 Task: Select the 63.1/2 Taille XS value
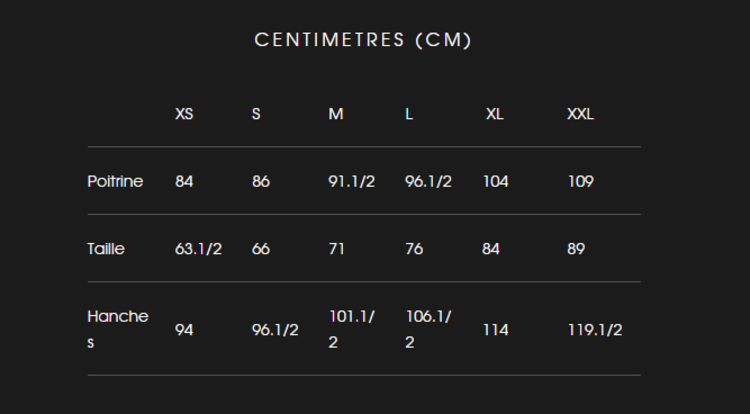point(198,248)
